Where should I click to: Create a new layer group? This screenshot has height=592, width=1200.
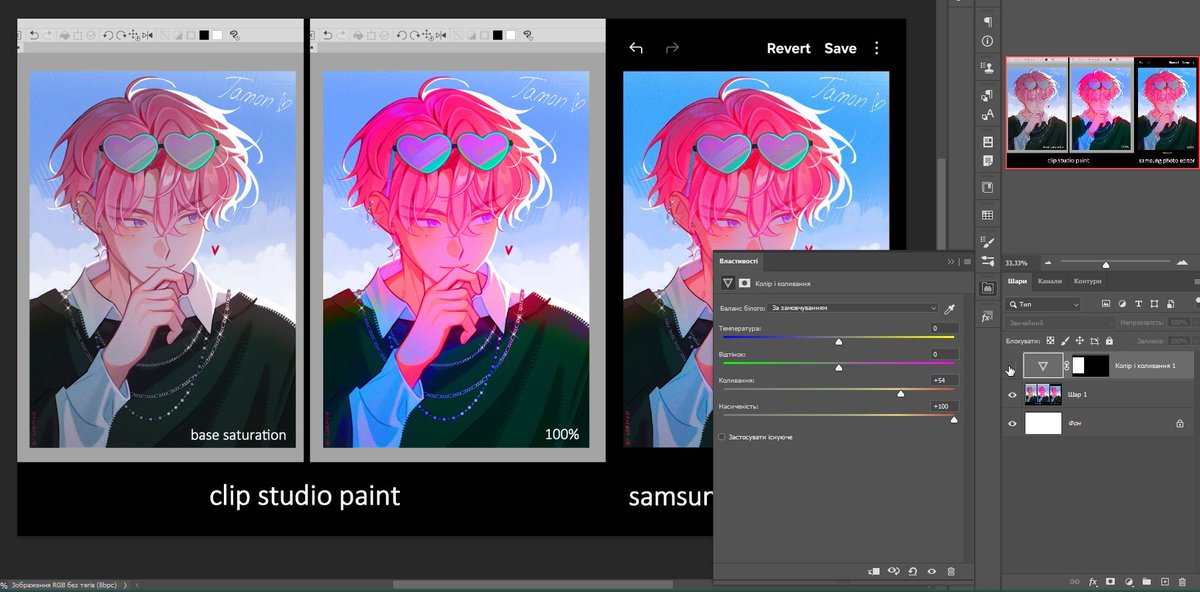(x=1146, y=581)
